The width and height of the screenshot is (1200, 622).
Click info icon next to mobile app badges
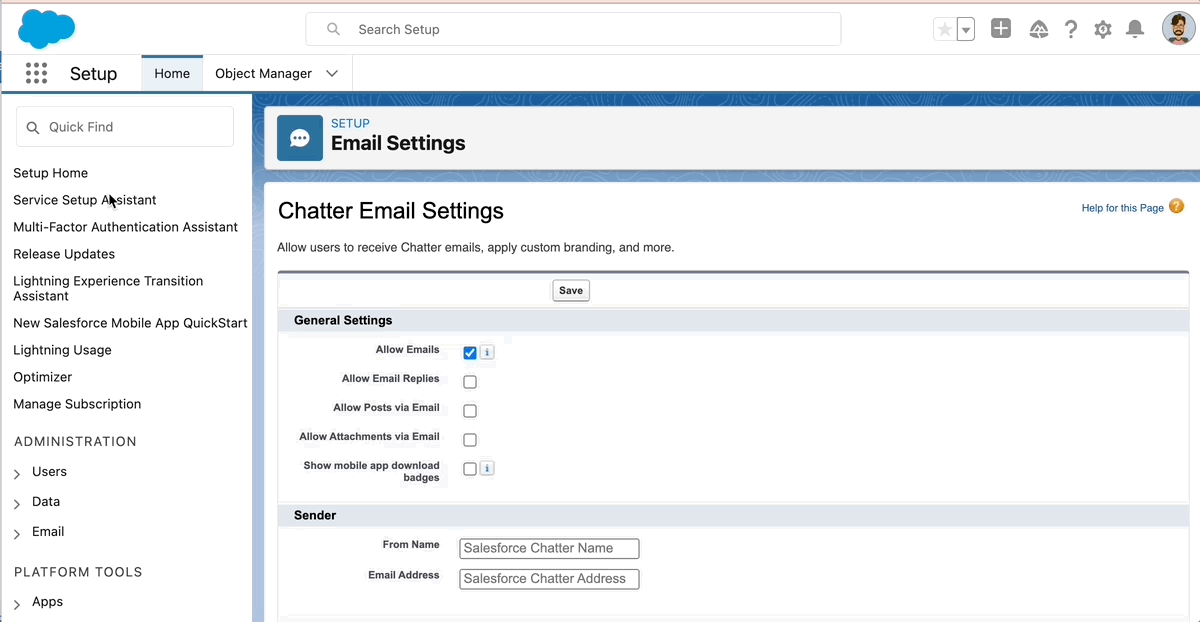point(487,468)
